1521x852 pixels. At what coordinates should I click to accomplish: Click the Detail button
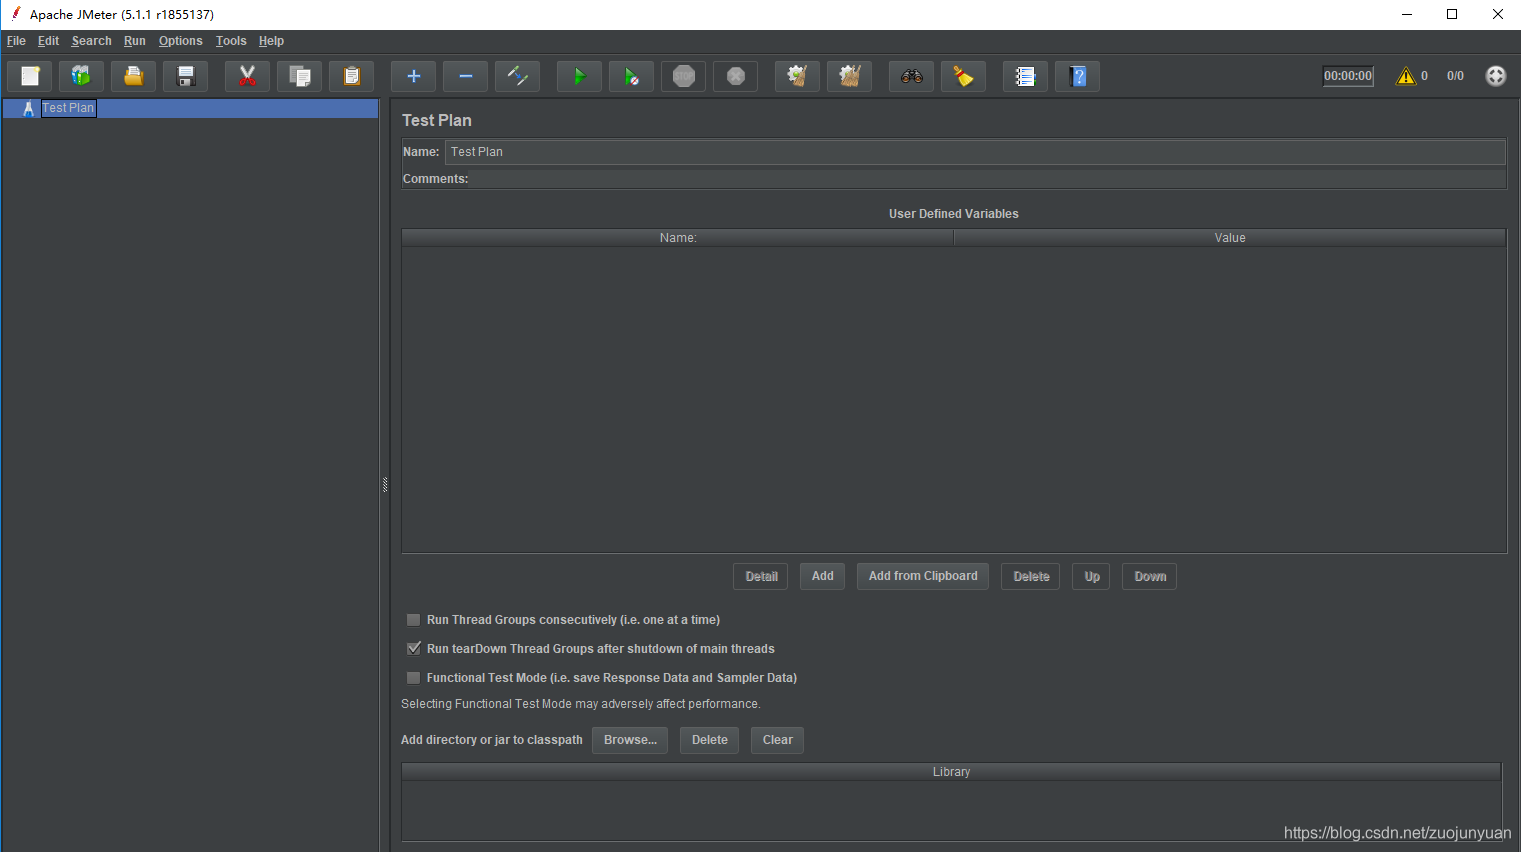[761, 576]
